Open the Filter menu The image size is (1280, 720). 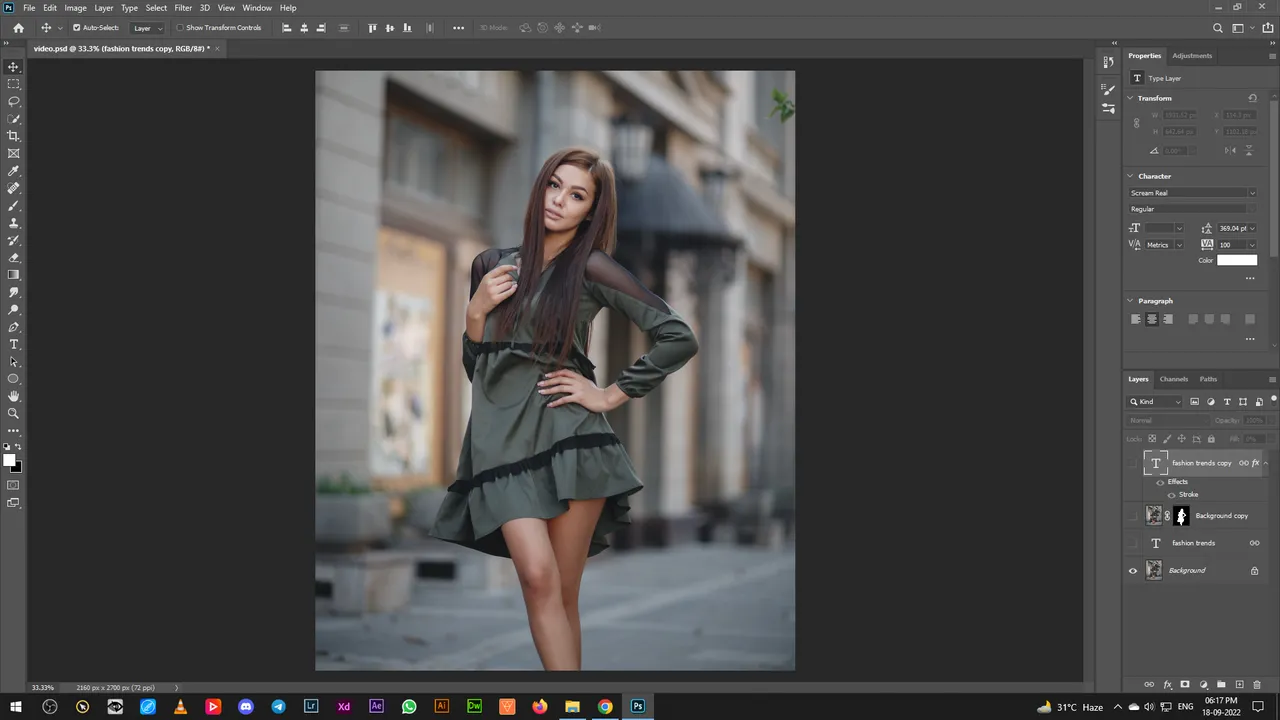coord(183,8)
